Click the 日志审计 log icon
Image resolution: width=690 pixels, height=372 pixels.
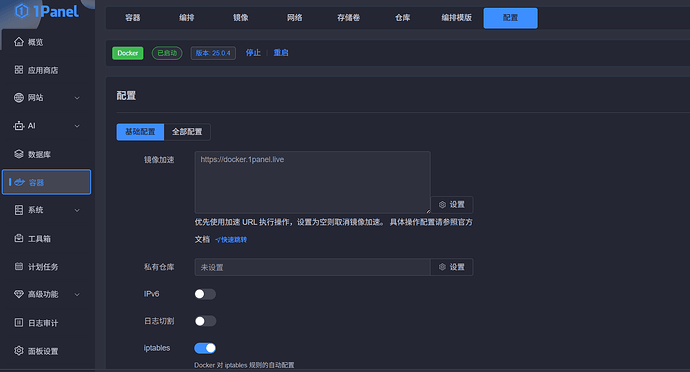(x=18, y=323)
